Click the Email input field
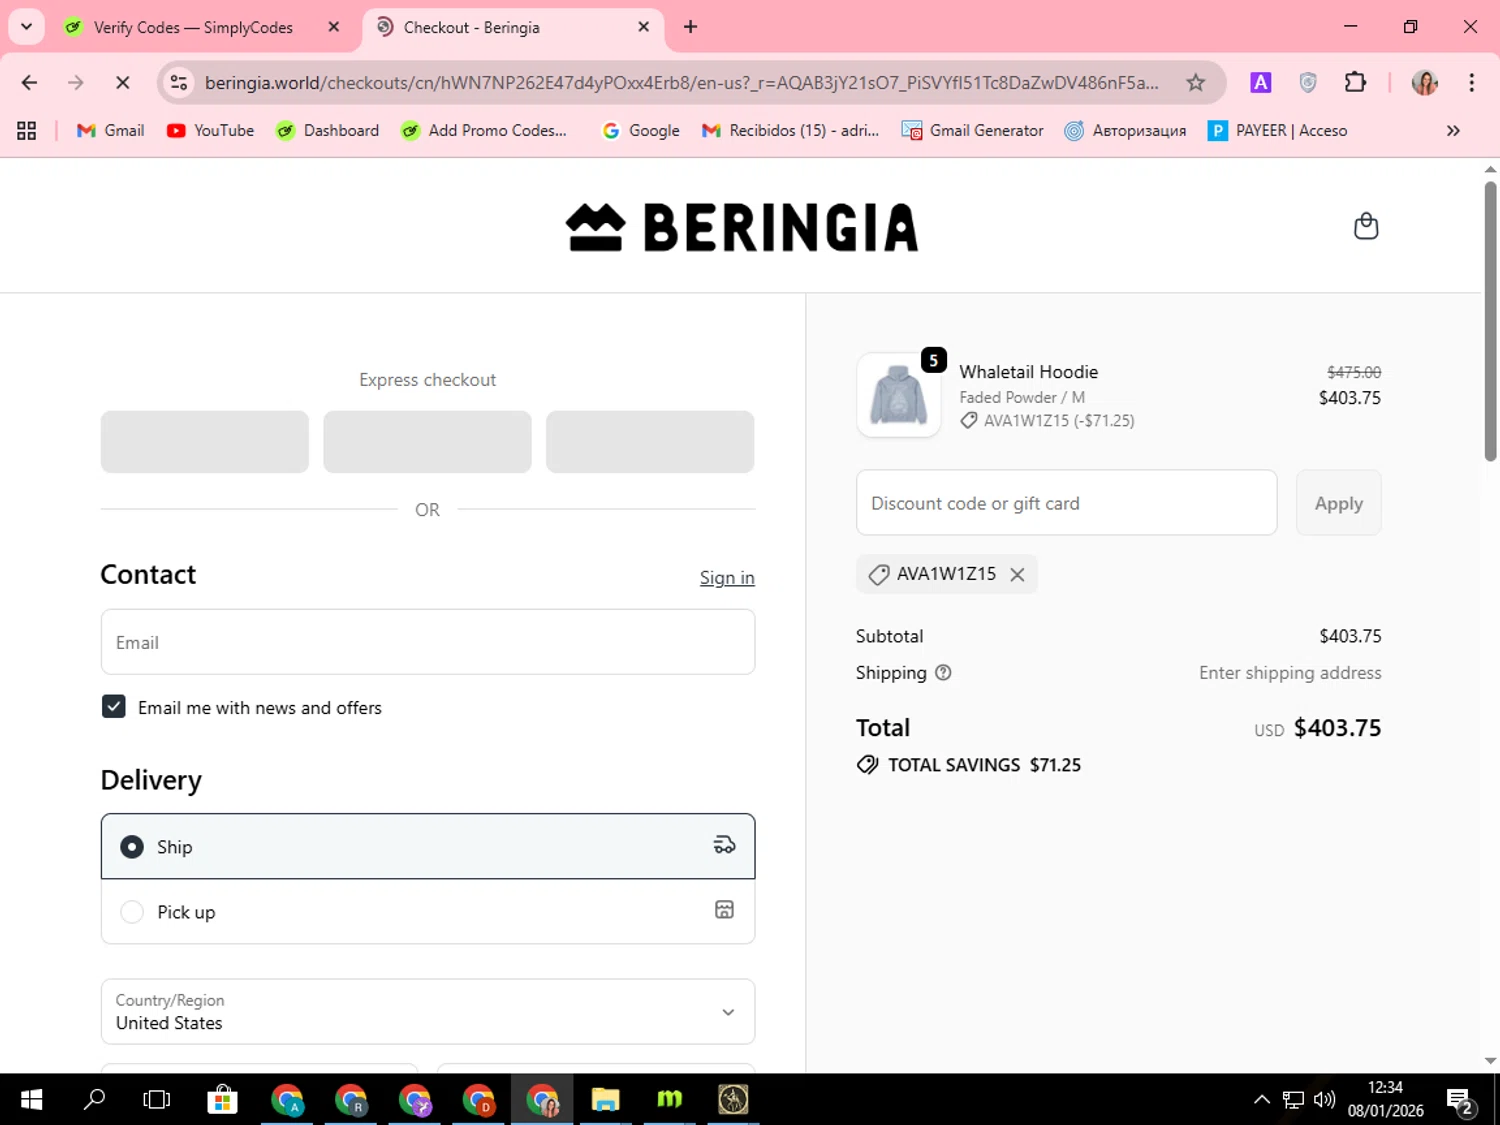 428,642
